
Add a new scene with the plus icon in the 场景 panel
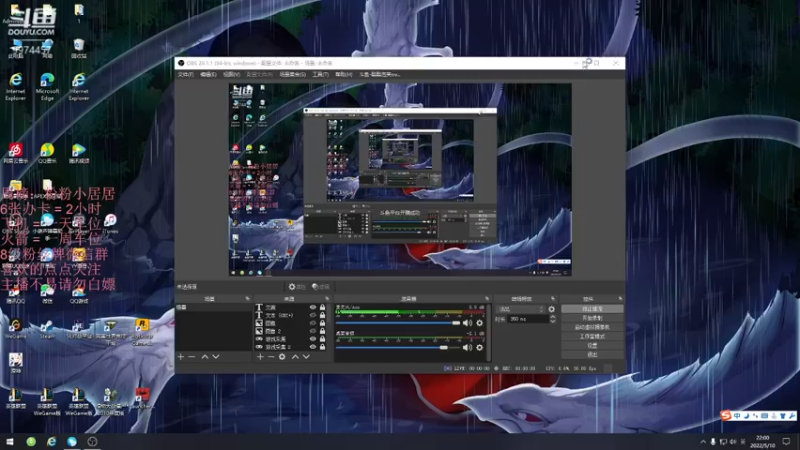pyautogui.click(x=181, y=357)
